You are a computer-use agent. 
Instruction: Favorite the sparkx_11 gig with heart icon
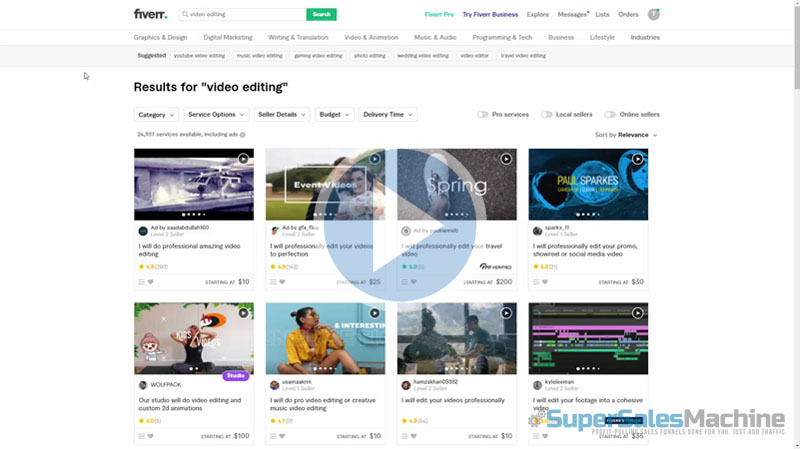(x=546, y=282)
